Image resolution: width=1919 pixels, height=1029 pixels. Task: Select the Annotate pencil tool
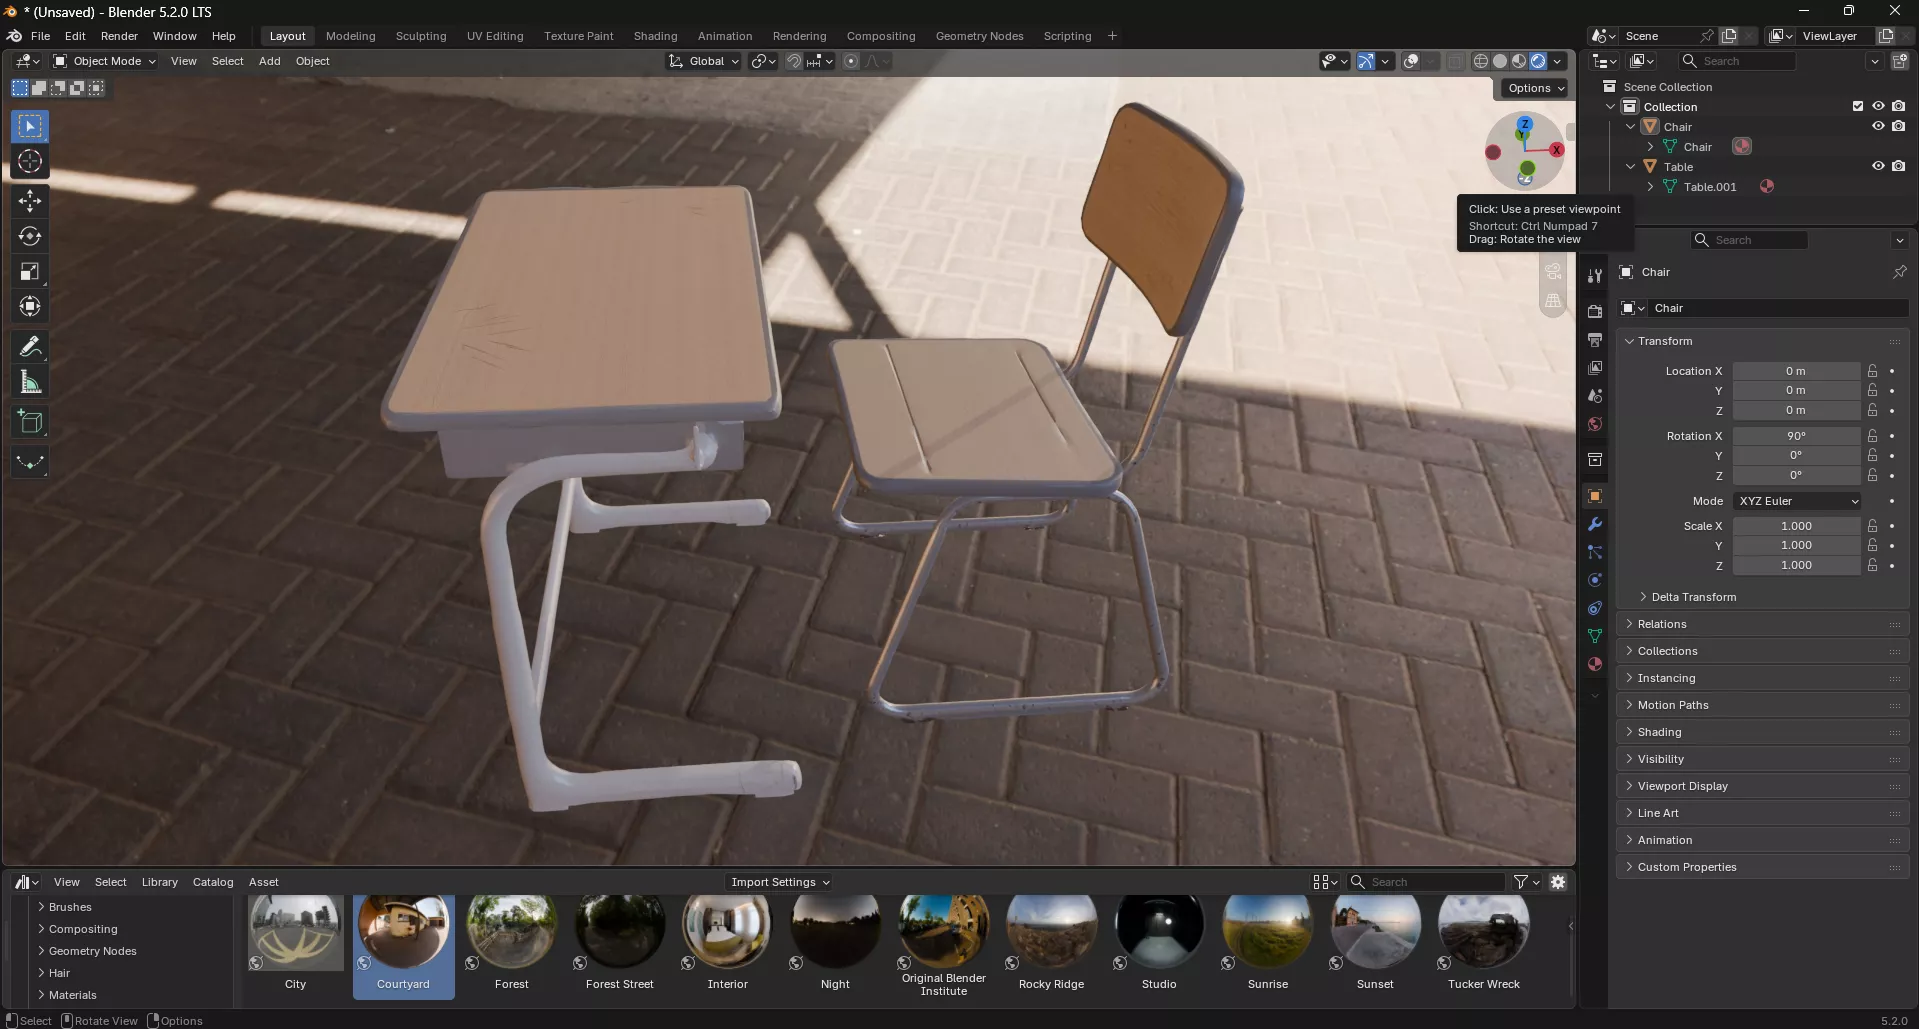point(30,346)
